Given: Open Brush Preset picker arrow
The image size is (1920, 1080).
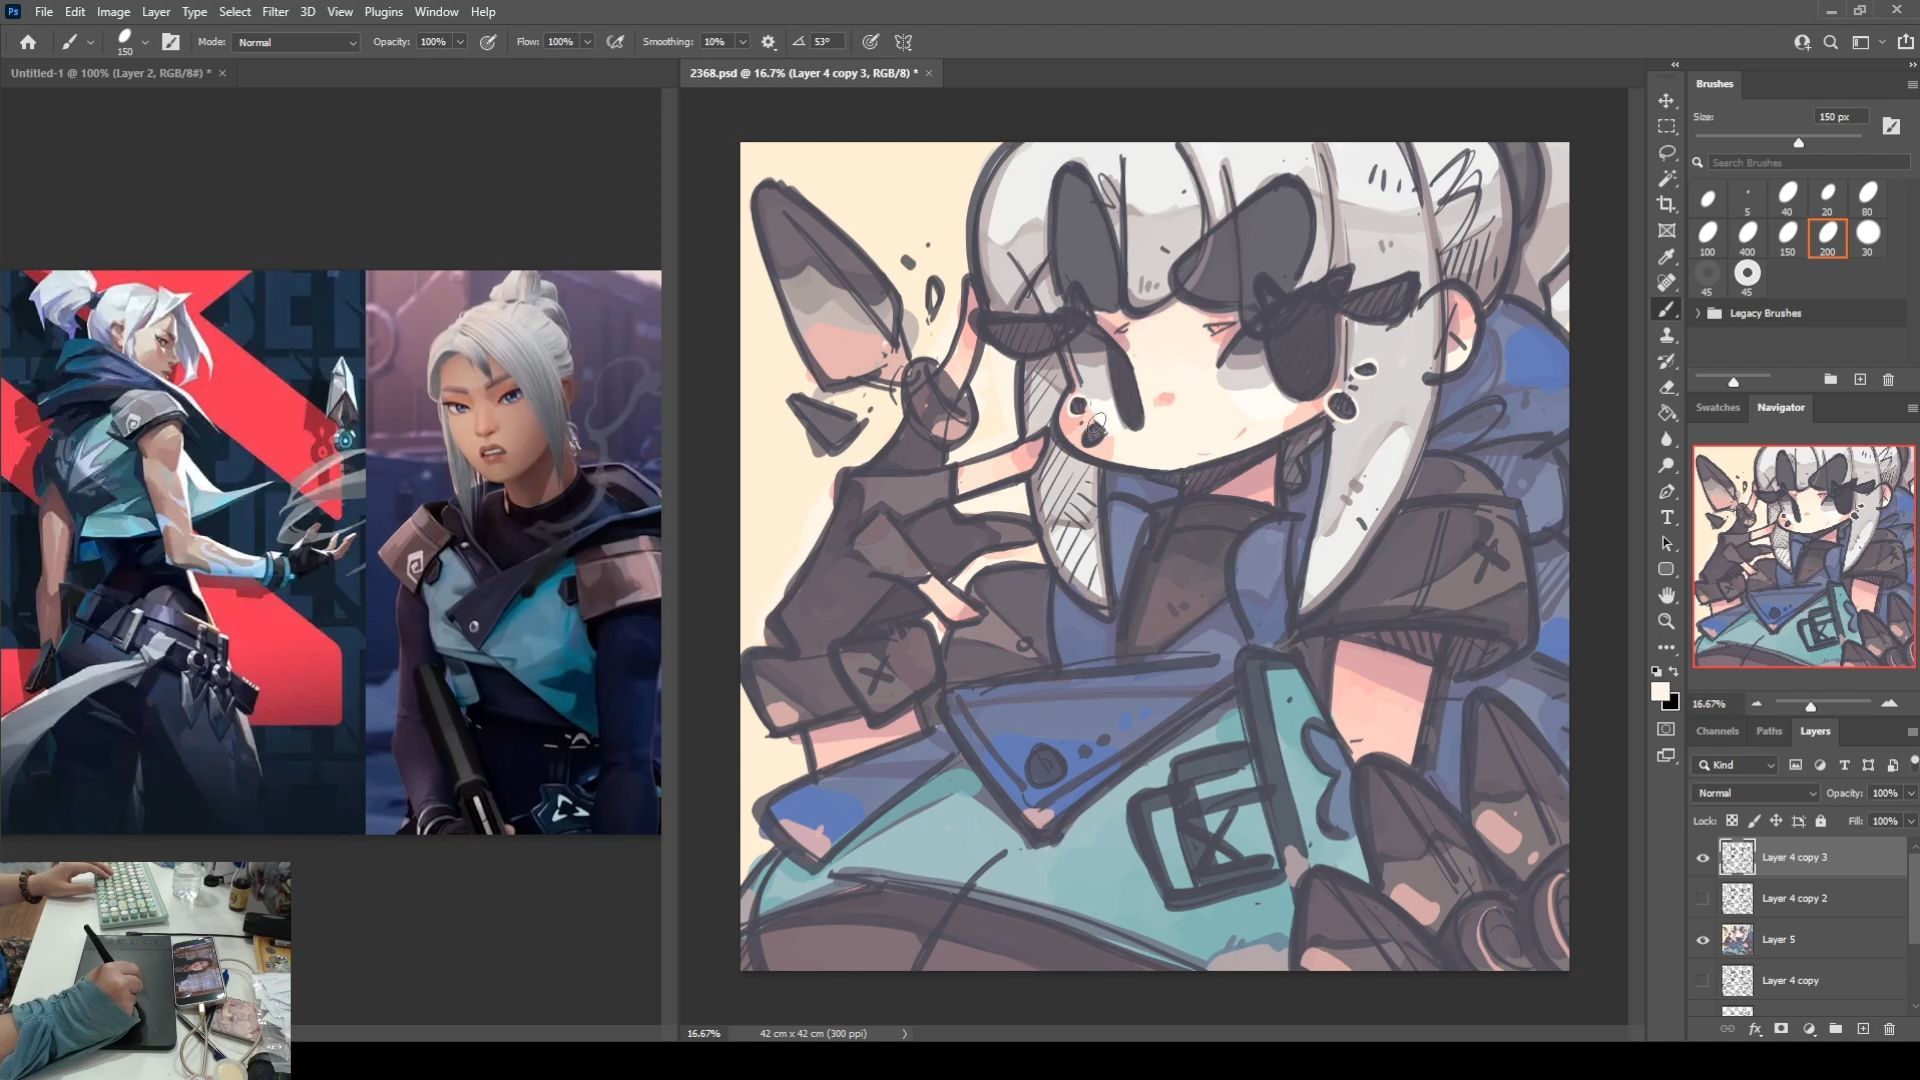Looking at the screenshot, I should (x=145, y=42).
